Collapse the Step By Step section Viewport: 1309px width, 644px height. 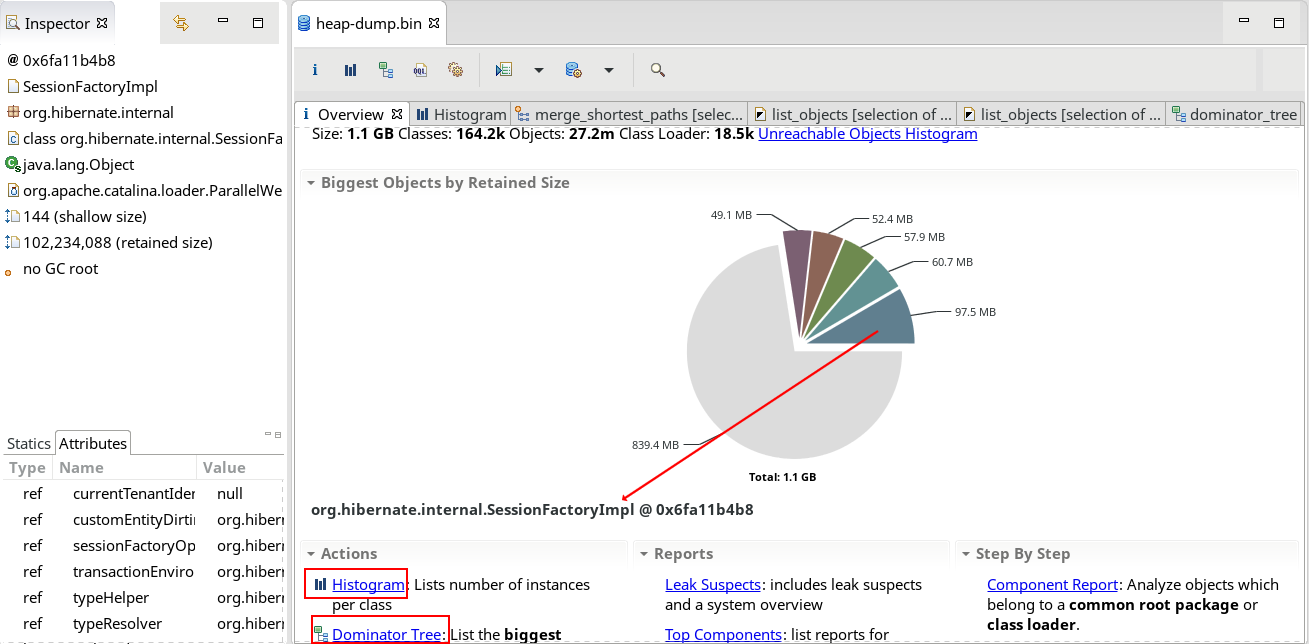coord(966,554)
